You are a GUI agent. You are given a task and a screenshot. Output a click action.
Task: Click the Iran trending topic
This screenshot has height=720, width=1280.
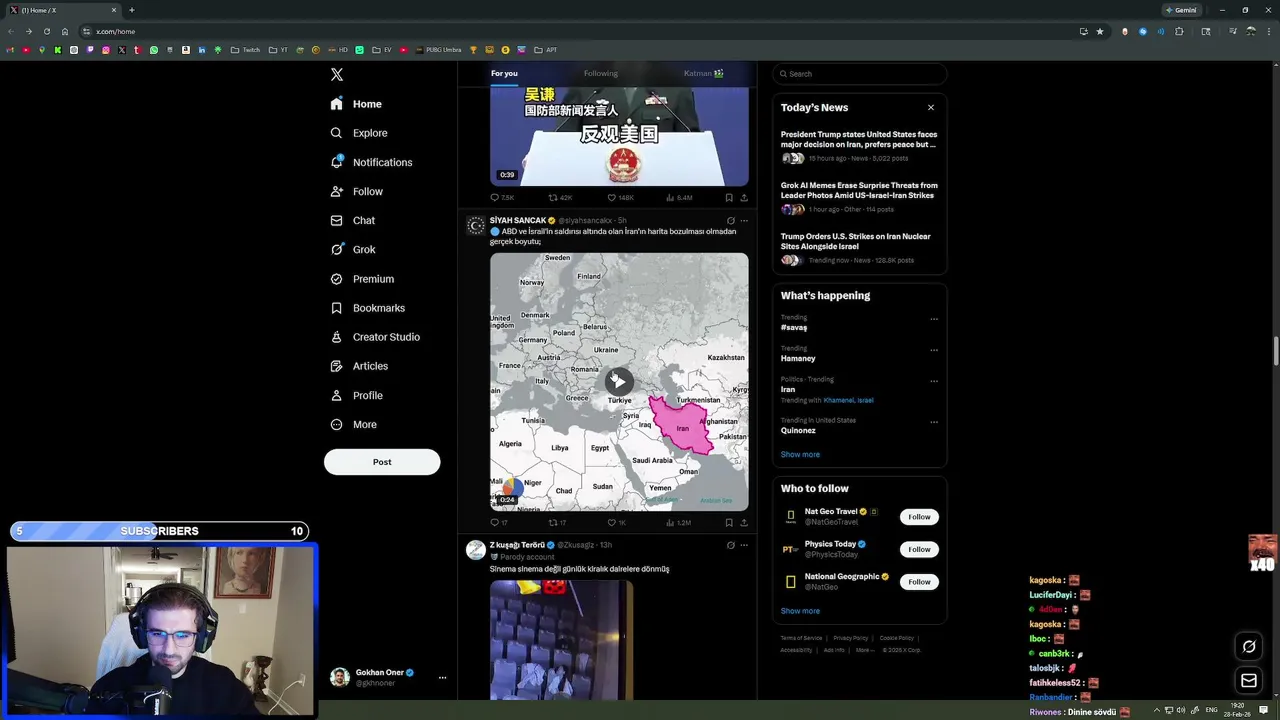click(x=788, y=389)
